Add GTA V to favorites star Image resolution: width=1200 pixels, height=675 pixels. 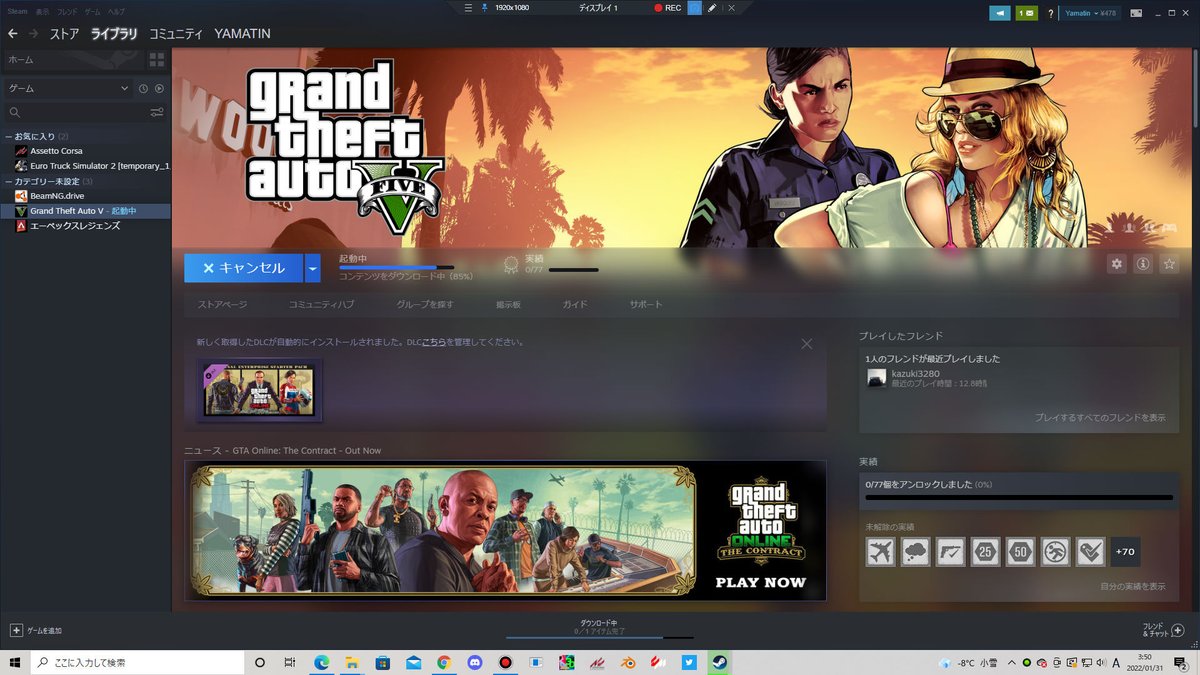1169,264
